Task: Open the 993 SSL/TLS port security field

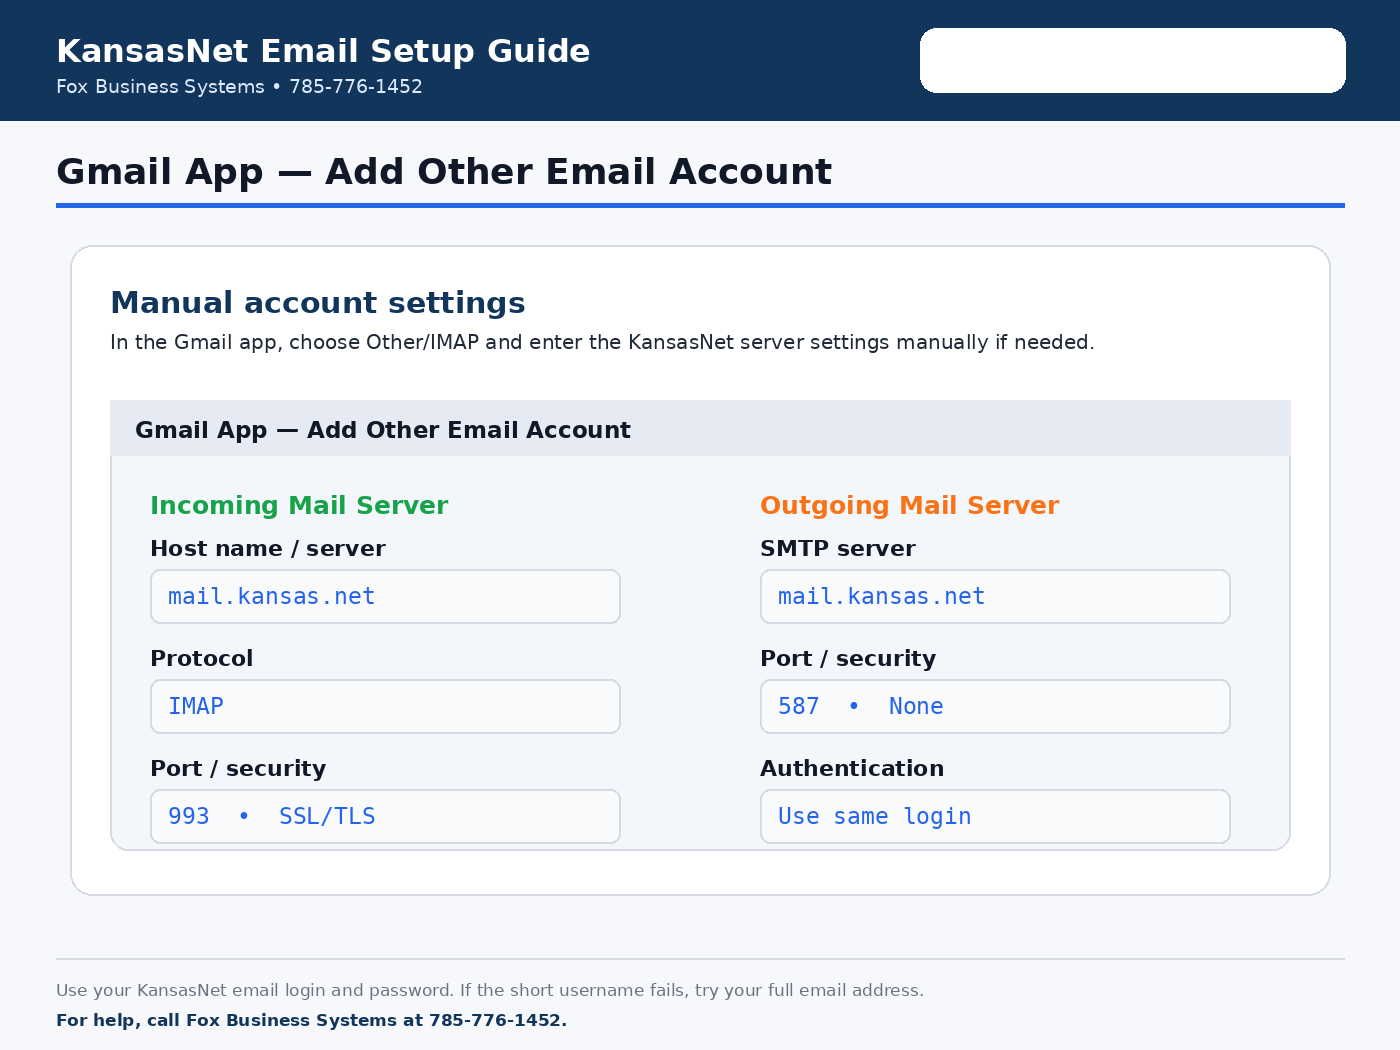Action: click(385, 816)
